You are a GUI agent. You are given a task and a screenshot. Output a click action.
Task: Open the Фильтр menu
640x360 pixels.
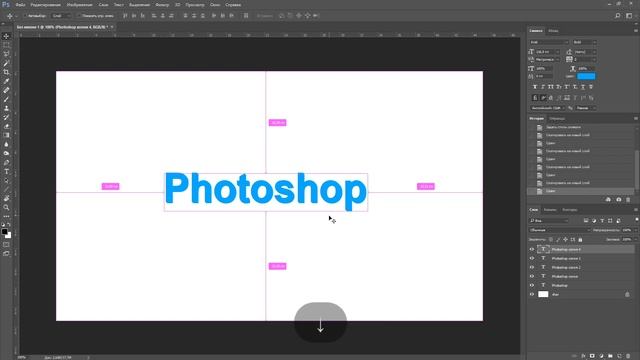[162, 5]
